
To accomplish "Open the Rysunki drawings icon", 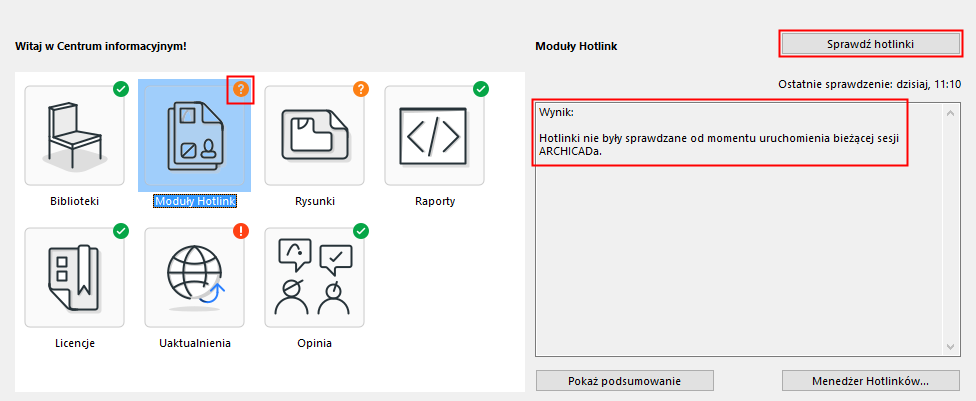I will point(314,135).
